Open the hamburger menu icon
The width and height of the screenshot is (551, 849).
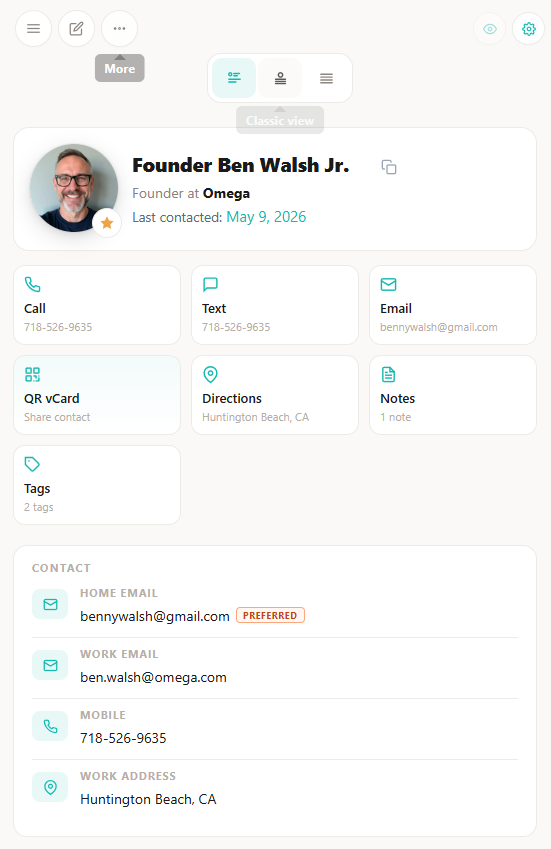point(34,29)
